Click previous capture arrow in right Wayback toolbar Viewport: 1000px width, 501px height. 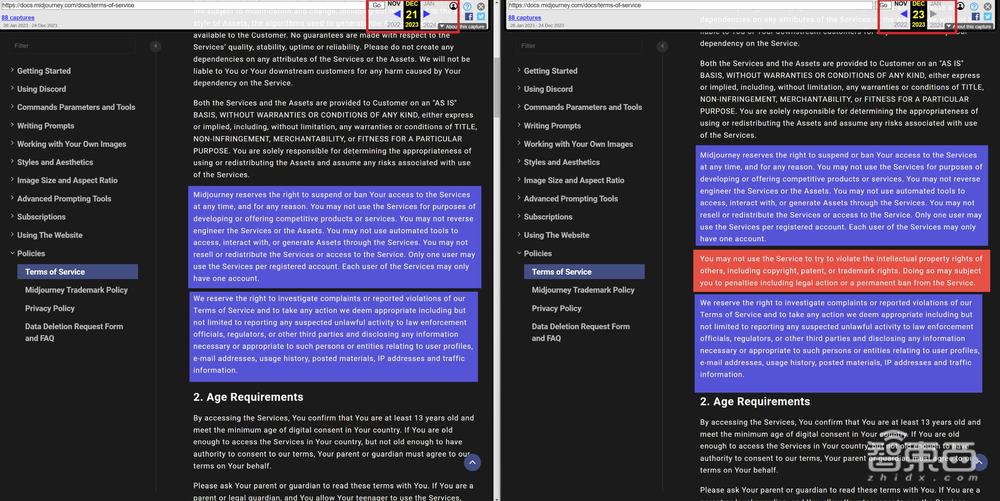903,14
